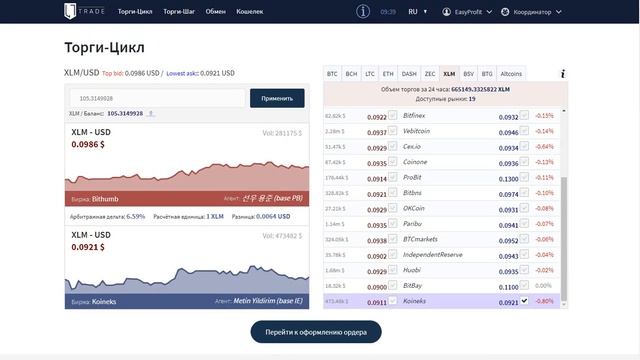Open the Торги-Шаг menu item
The width and height of the screenshot is (640, 360).
coord(179,11)
